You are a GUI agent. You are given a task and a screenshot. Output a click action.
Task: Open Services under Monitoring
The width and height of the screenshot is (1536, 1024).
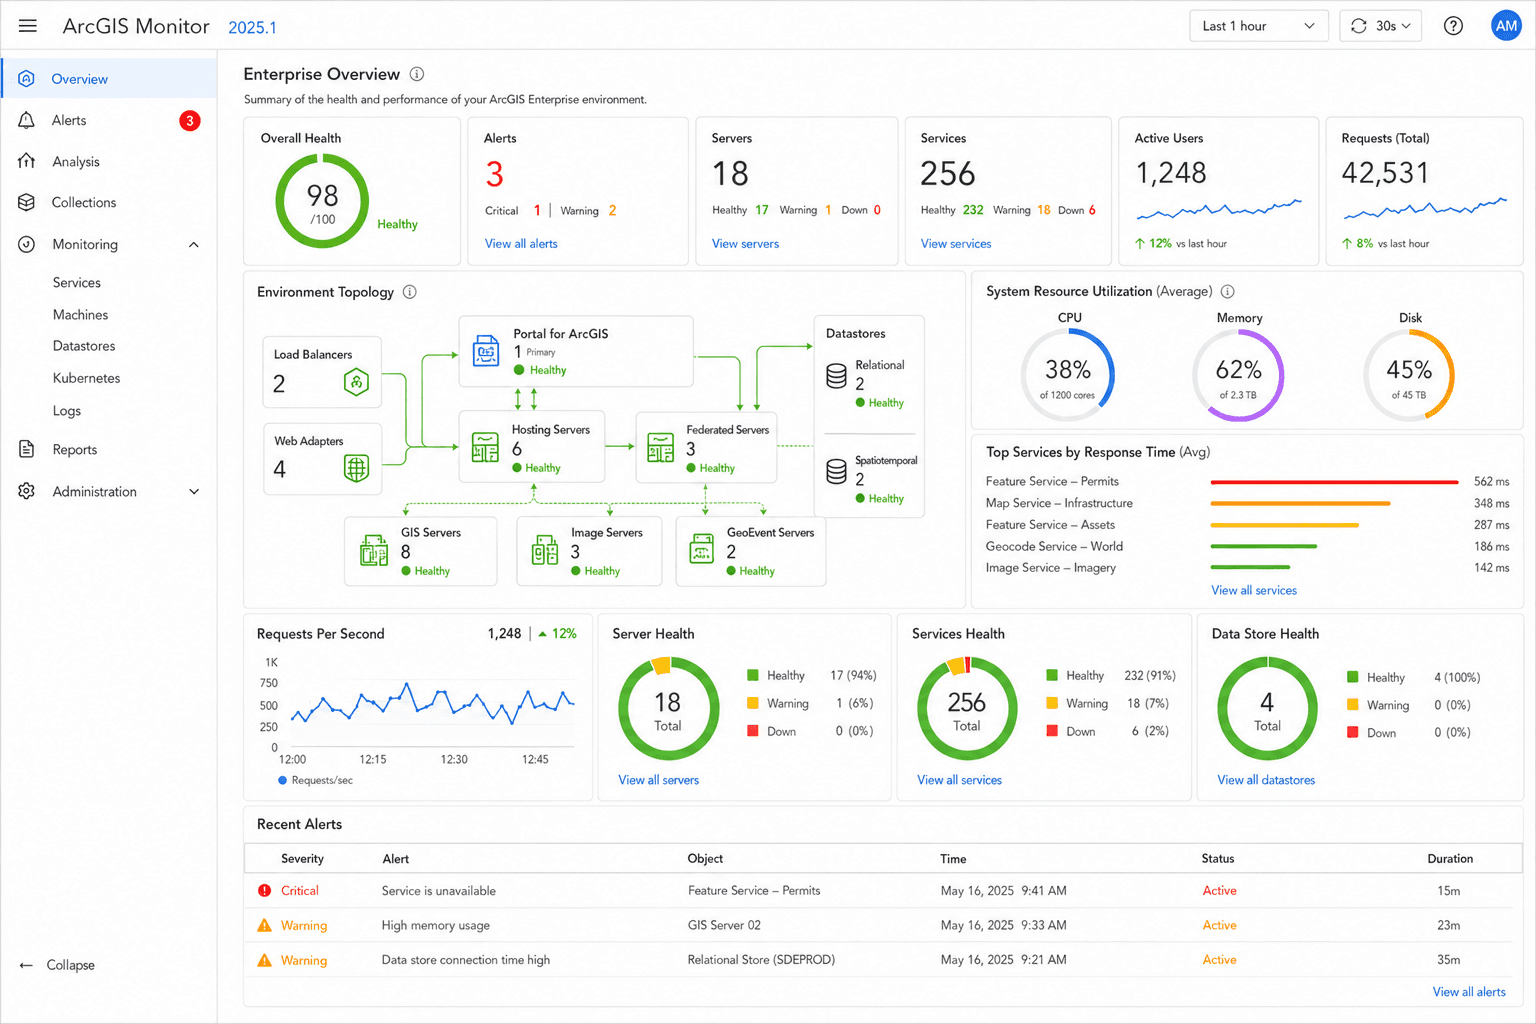(x=77, y=283)
